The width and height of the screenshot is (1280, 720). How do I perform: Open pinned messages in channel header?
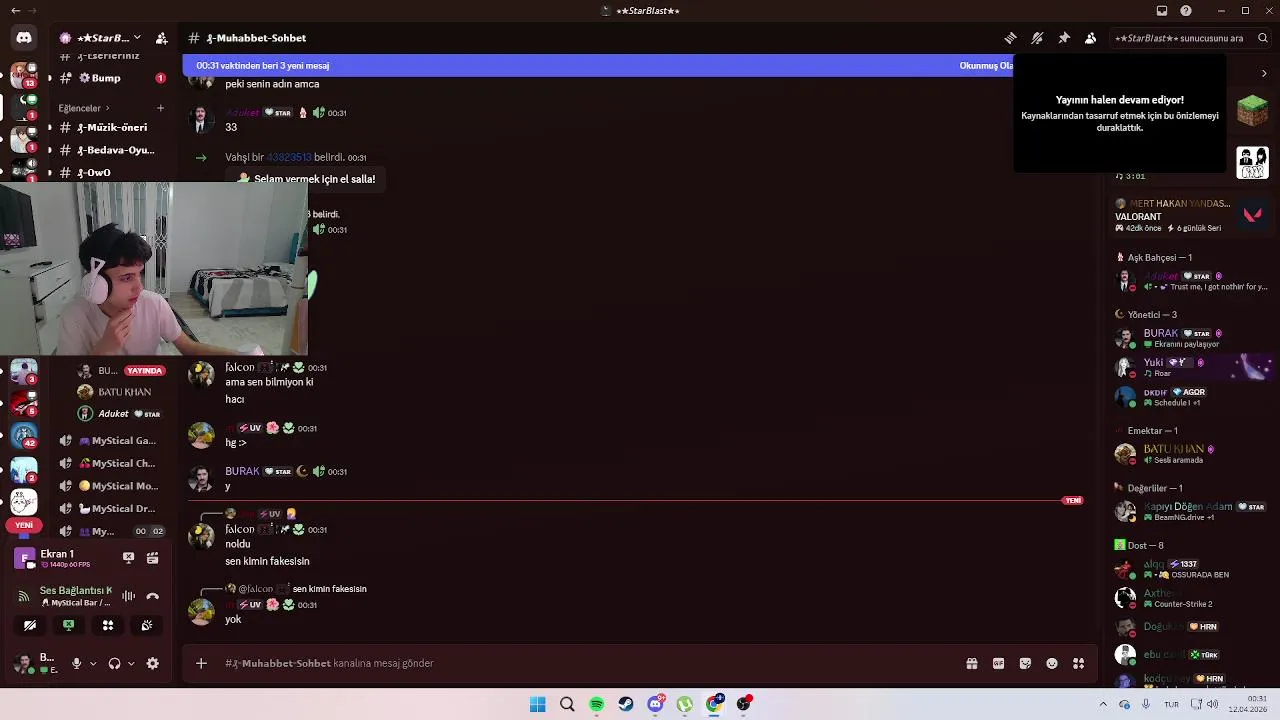click(x=1064, y=38)
